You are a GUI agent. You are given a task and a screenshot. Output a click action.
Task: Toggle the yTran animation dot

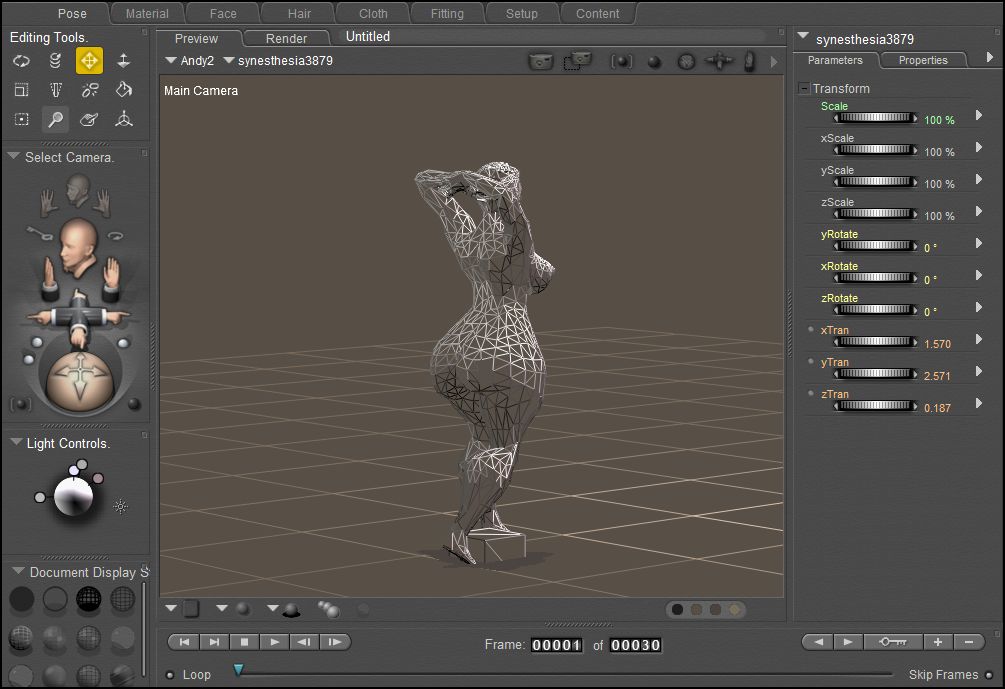tap(811, 361)
